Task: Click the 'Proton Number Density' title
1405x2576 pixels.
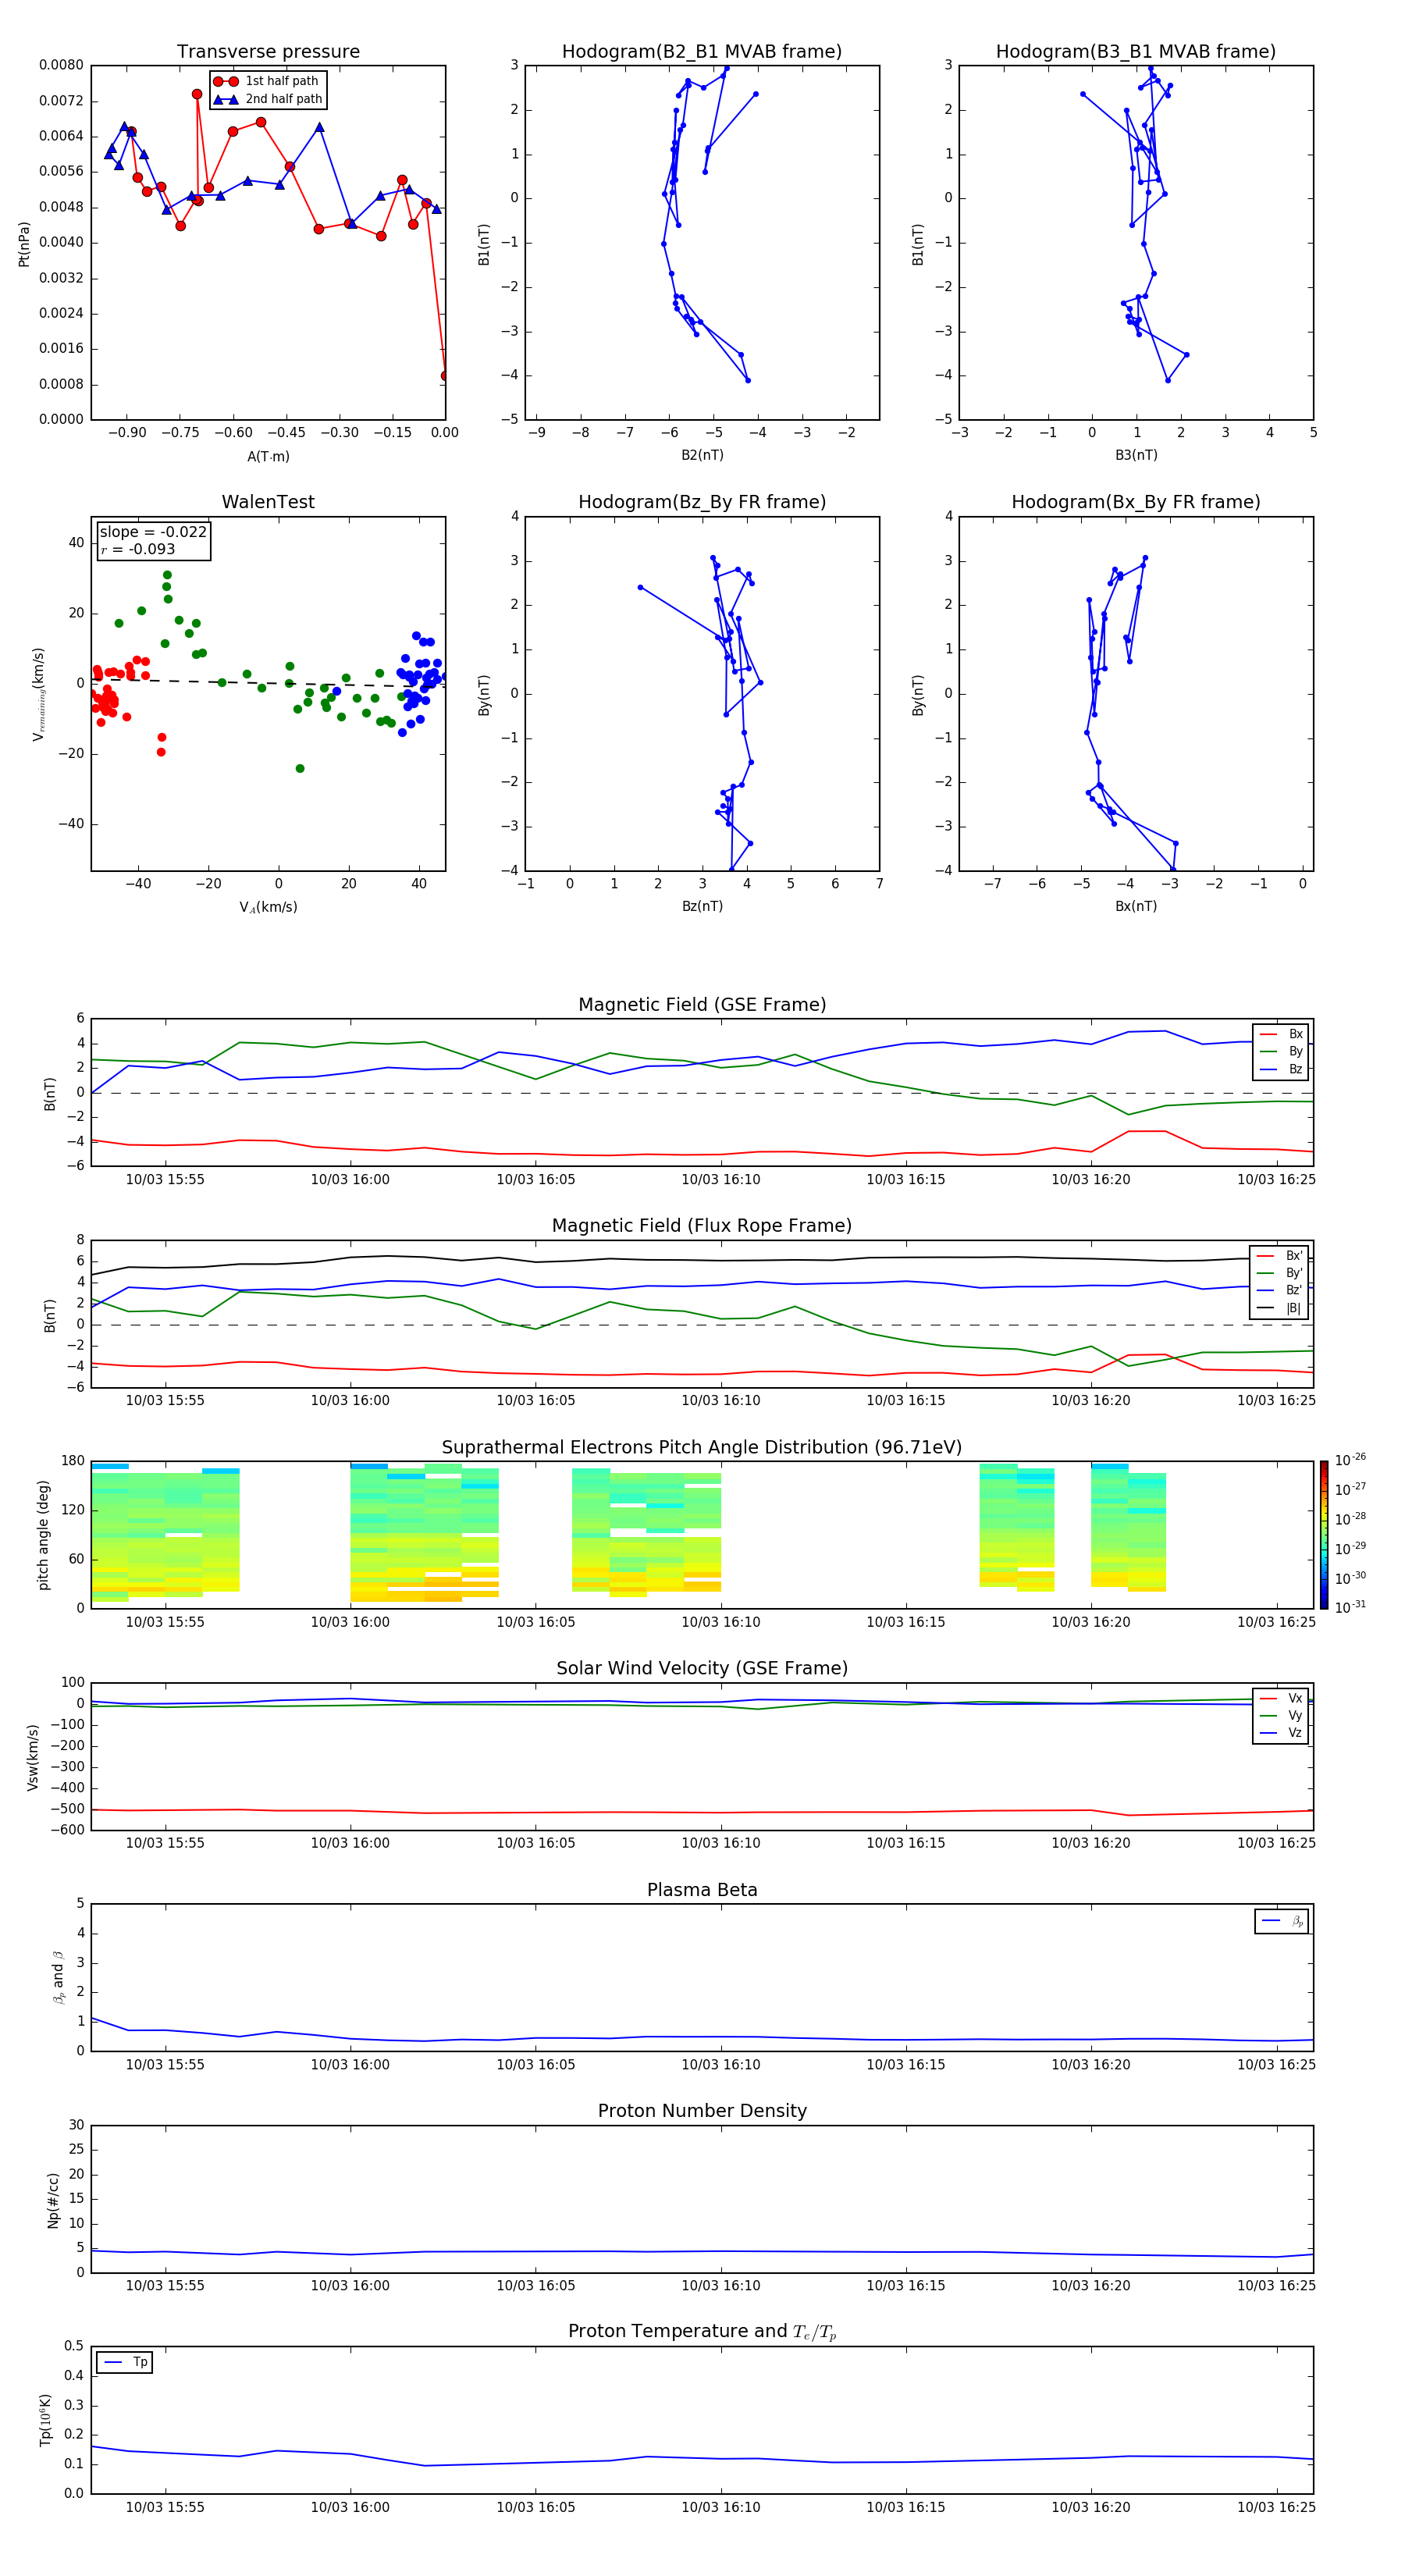Action: tap(702, 2111)
